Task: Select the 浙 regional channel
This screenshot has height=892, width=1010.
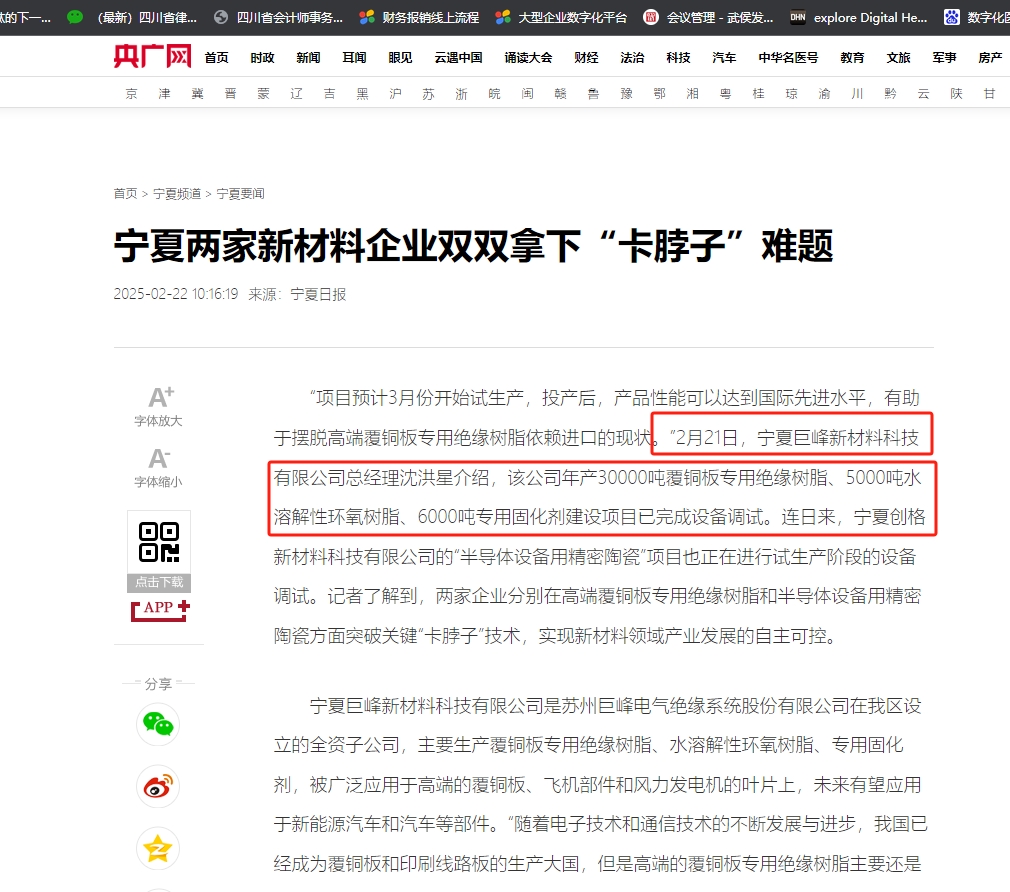Action: [x=461, y=93]
